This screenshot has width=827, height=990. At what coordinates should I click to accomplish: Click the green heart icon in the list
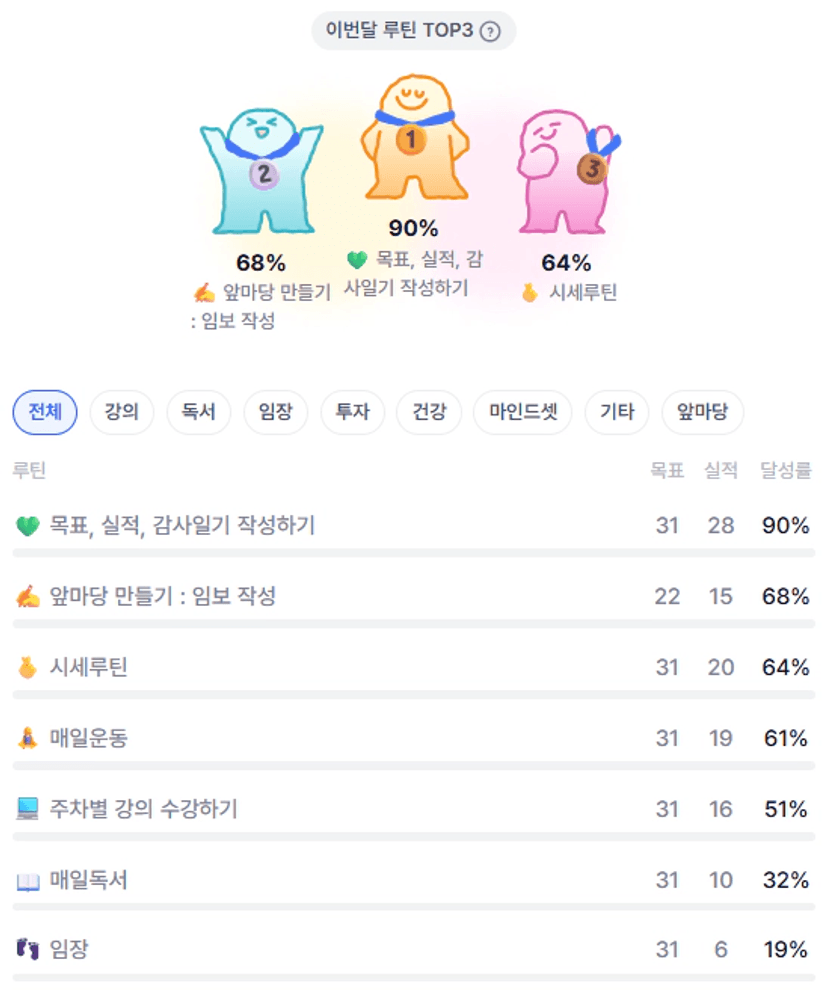pos(27,526)
